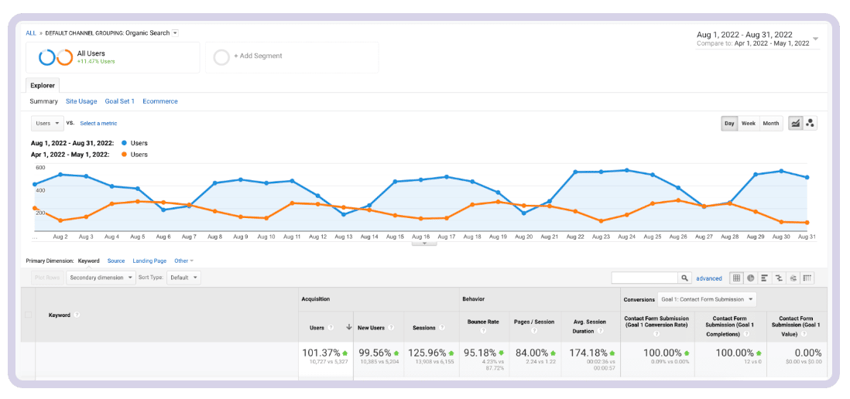This screenshot has width=850, height=399.
Task: Open the Sort Type Default dropdown
Action: tap(183, 278)
